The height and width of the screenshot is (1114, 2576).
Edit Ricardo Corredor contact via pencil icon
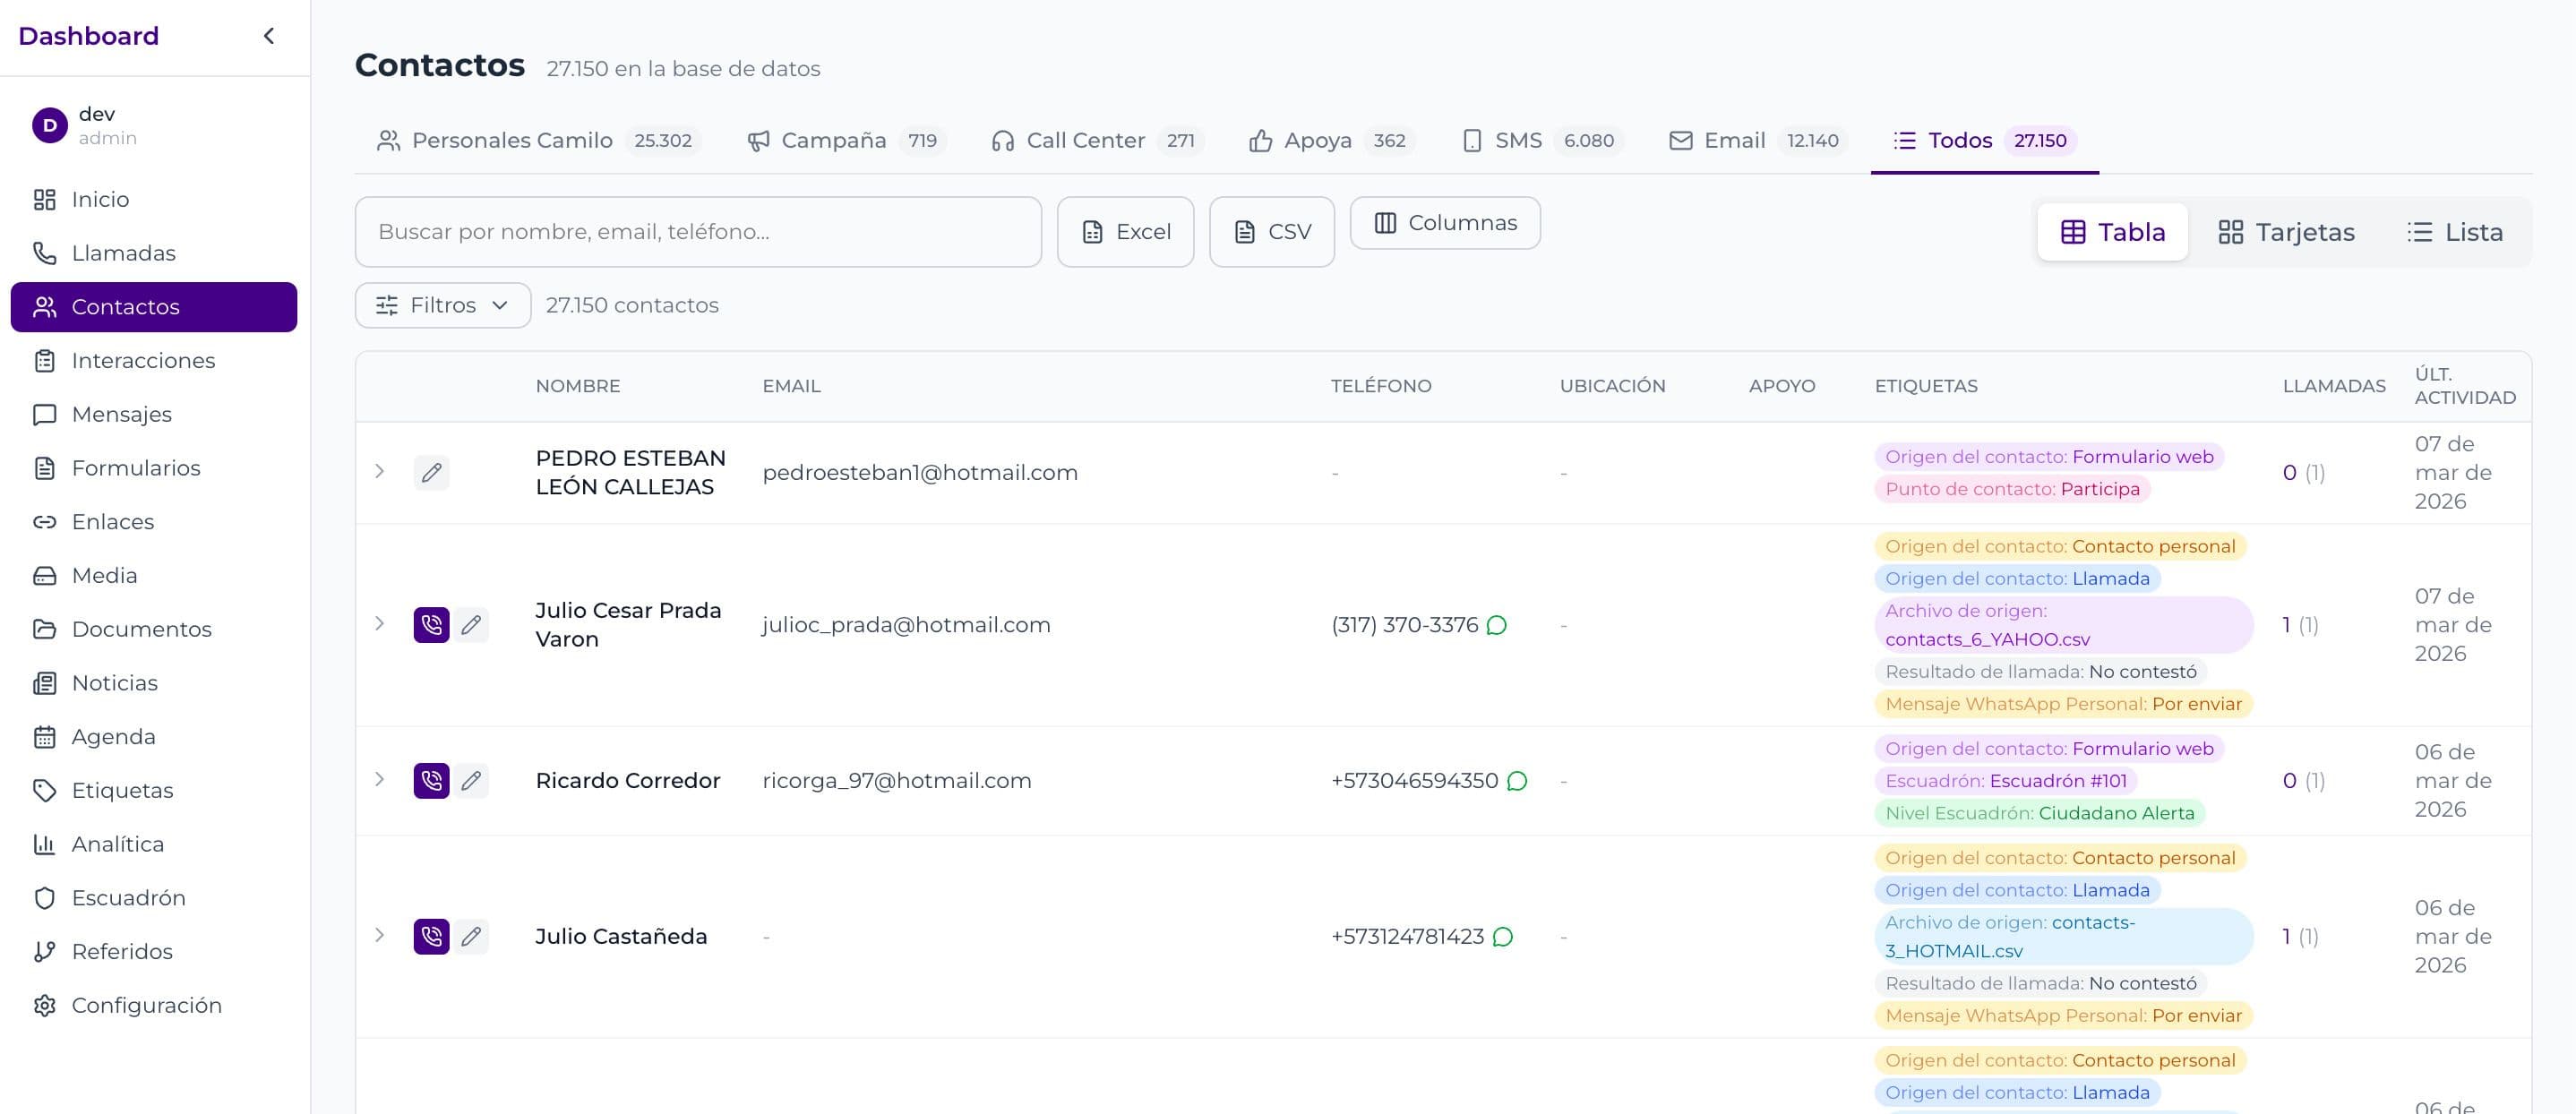[471, 781]
